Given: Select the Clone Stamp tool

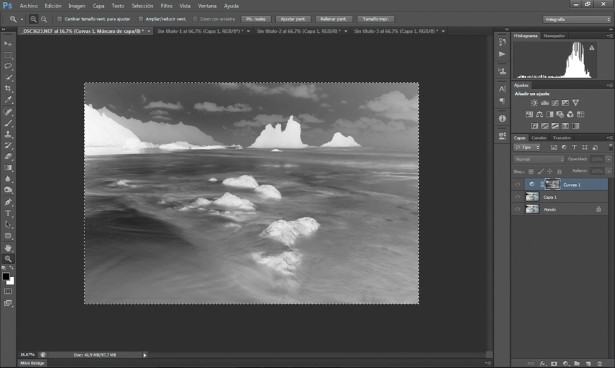Looking at the screenshot, I should [8, 134].
